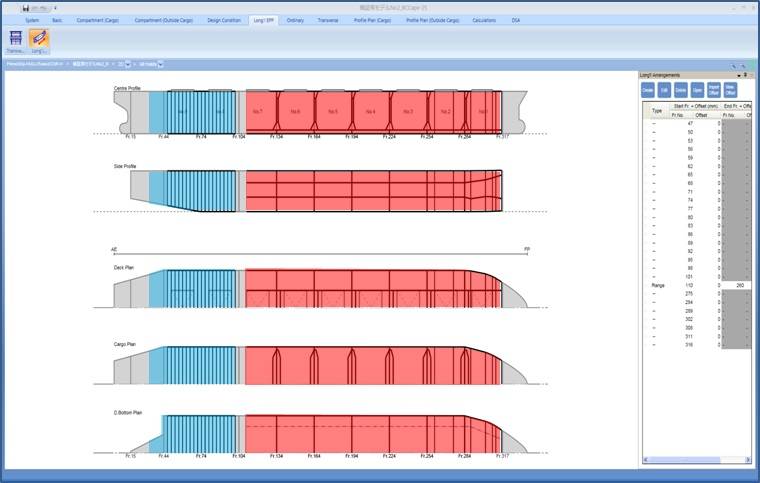The image size is (760, 483).
Task: Click the Transverse ribbon icon
Action: (16, 40)
